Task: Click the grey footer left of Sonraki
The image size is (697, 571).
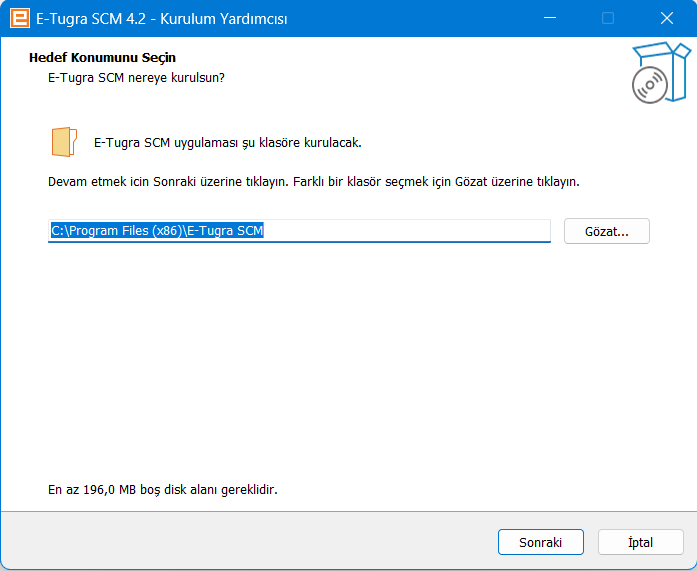Action: coord(250,542)
